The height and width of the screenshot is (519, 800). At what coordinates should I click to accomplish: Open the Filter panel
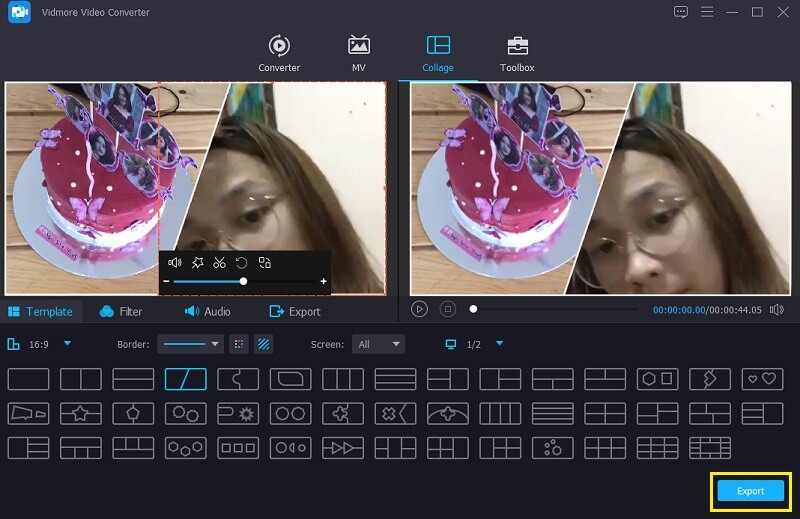pos(121,311)
